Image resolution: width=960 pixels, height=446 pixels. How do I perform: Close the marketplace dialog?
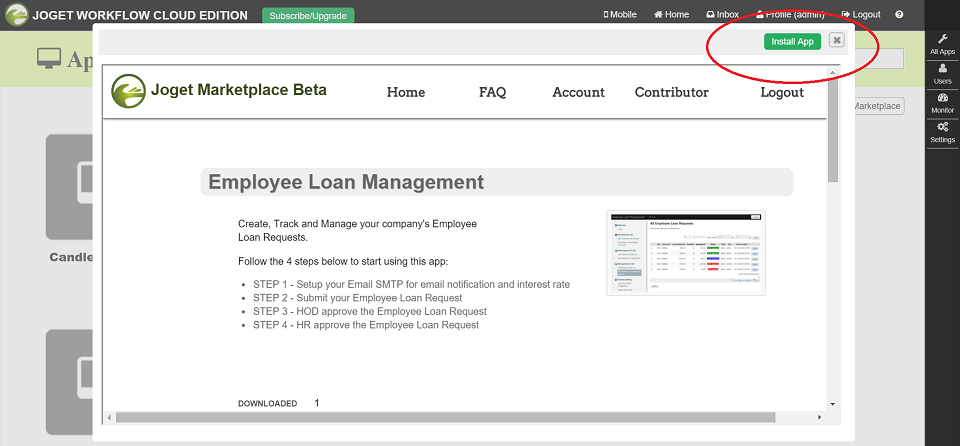tap(836, 40)
